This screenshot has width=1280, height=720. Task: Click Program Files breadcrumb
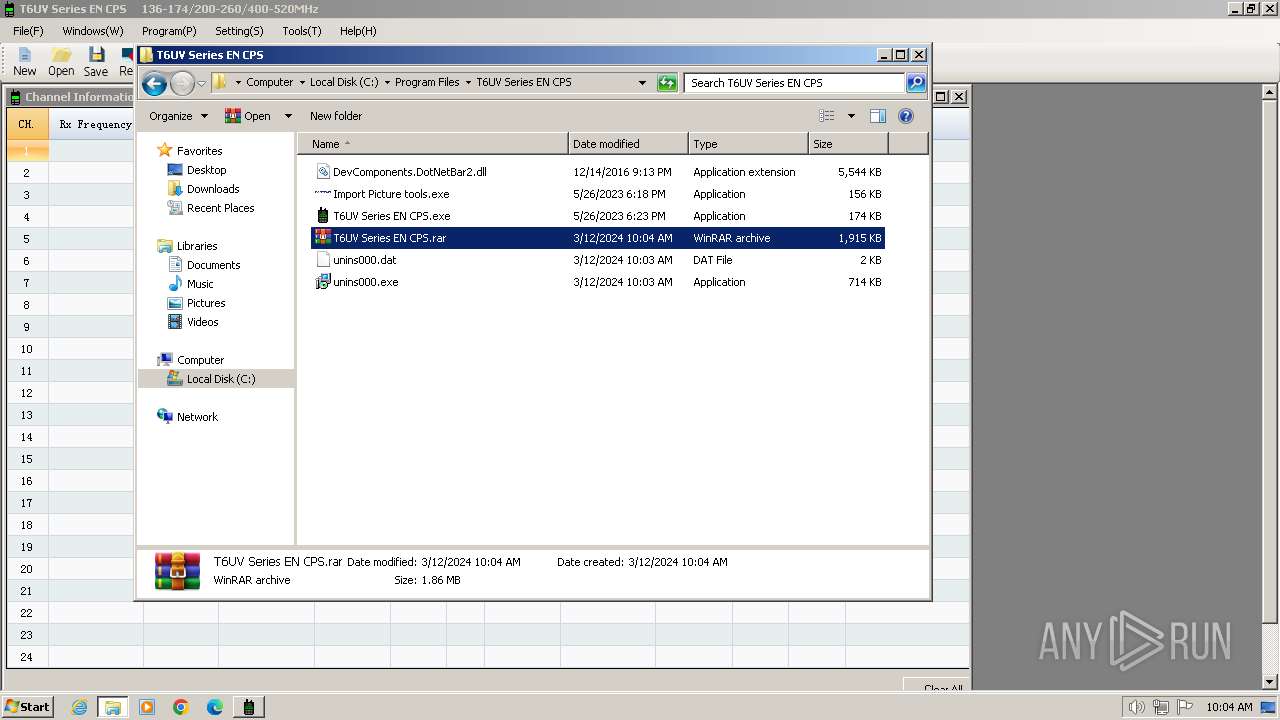427,83
